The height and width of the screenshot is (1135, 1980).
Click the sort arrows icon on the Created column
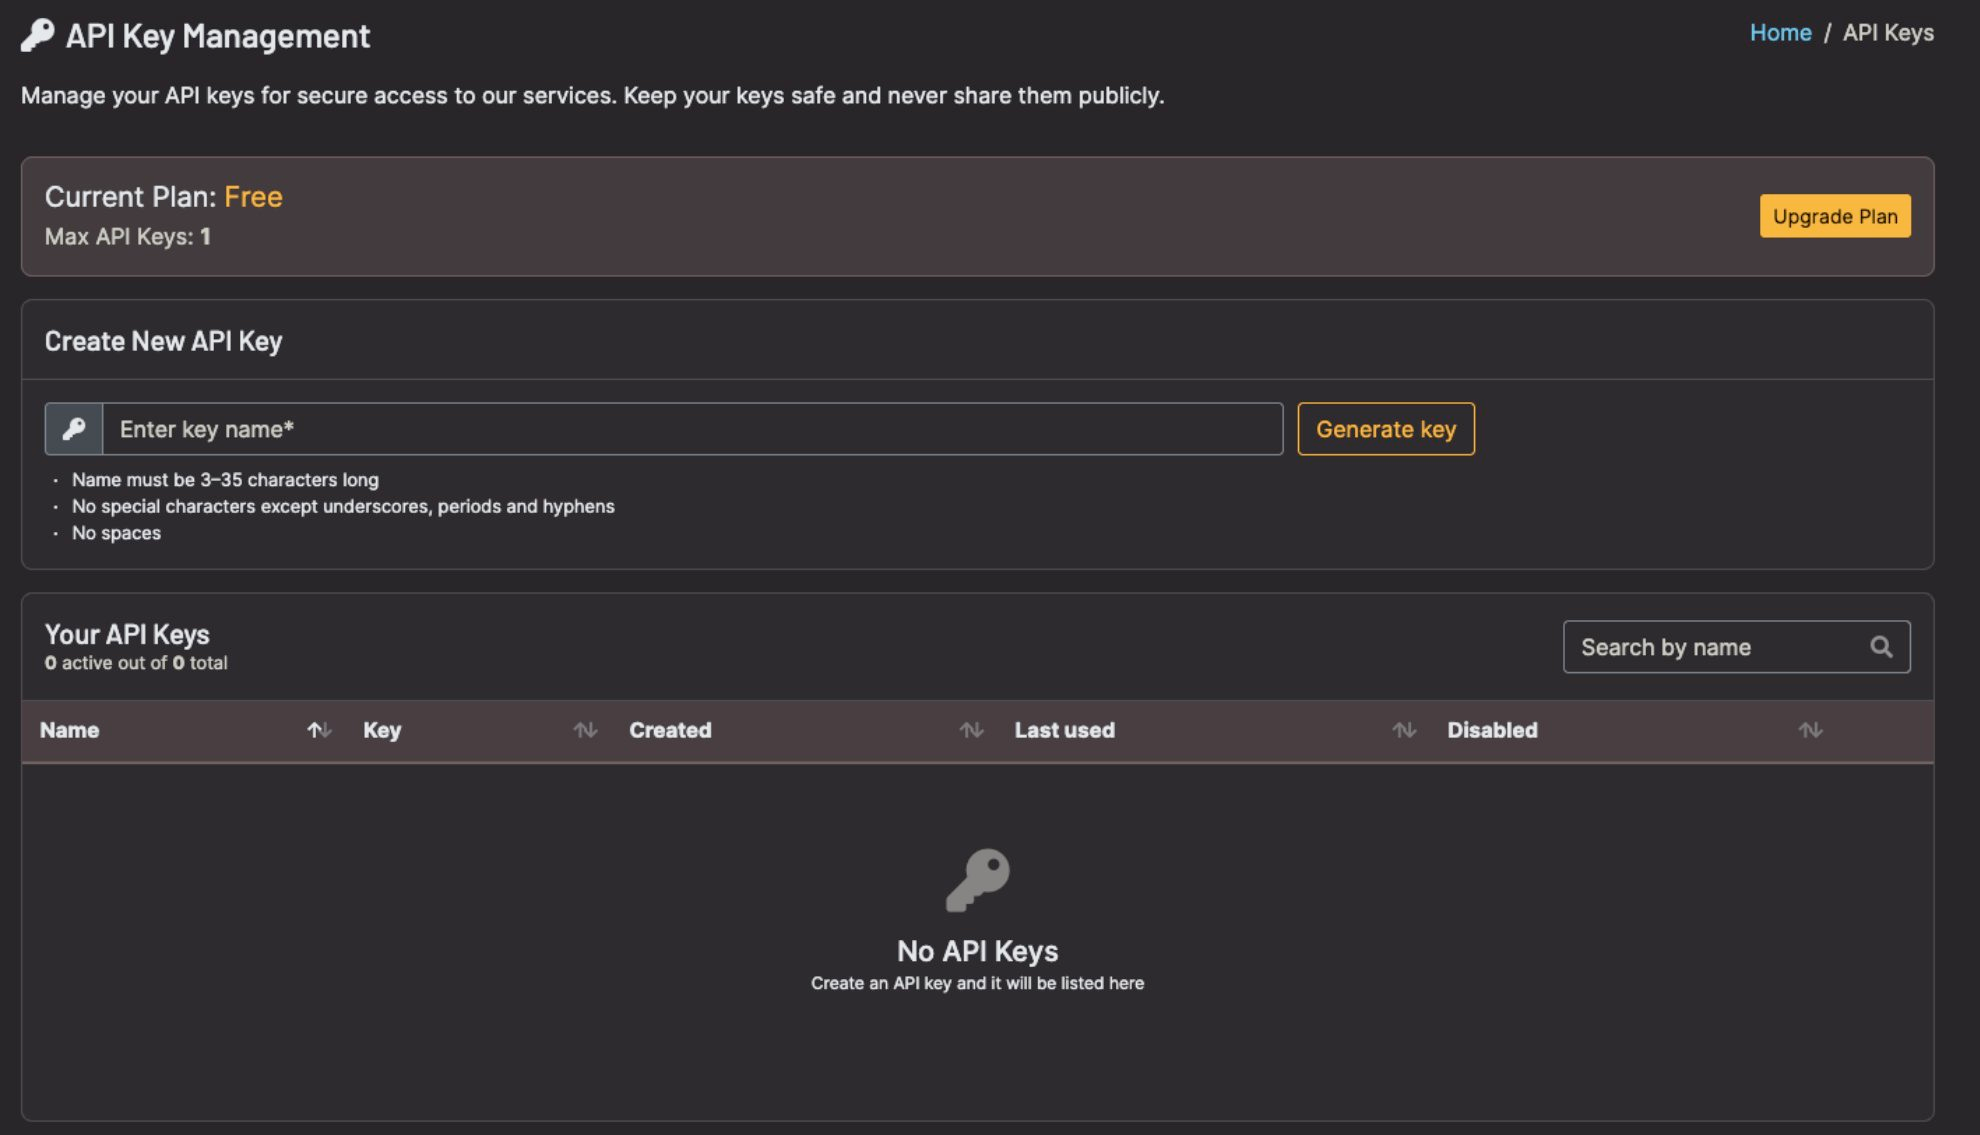tap(972, 730)
